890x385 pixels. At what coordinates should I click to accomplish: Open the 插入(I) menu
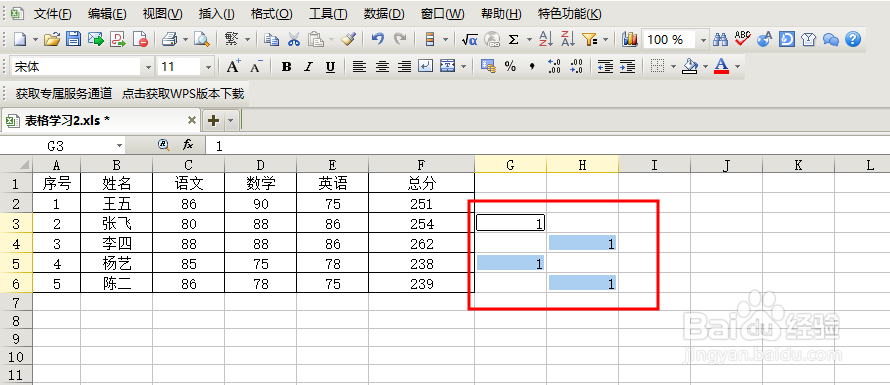click(x=217, y=14)
